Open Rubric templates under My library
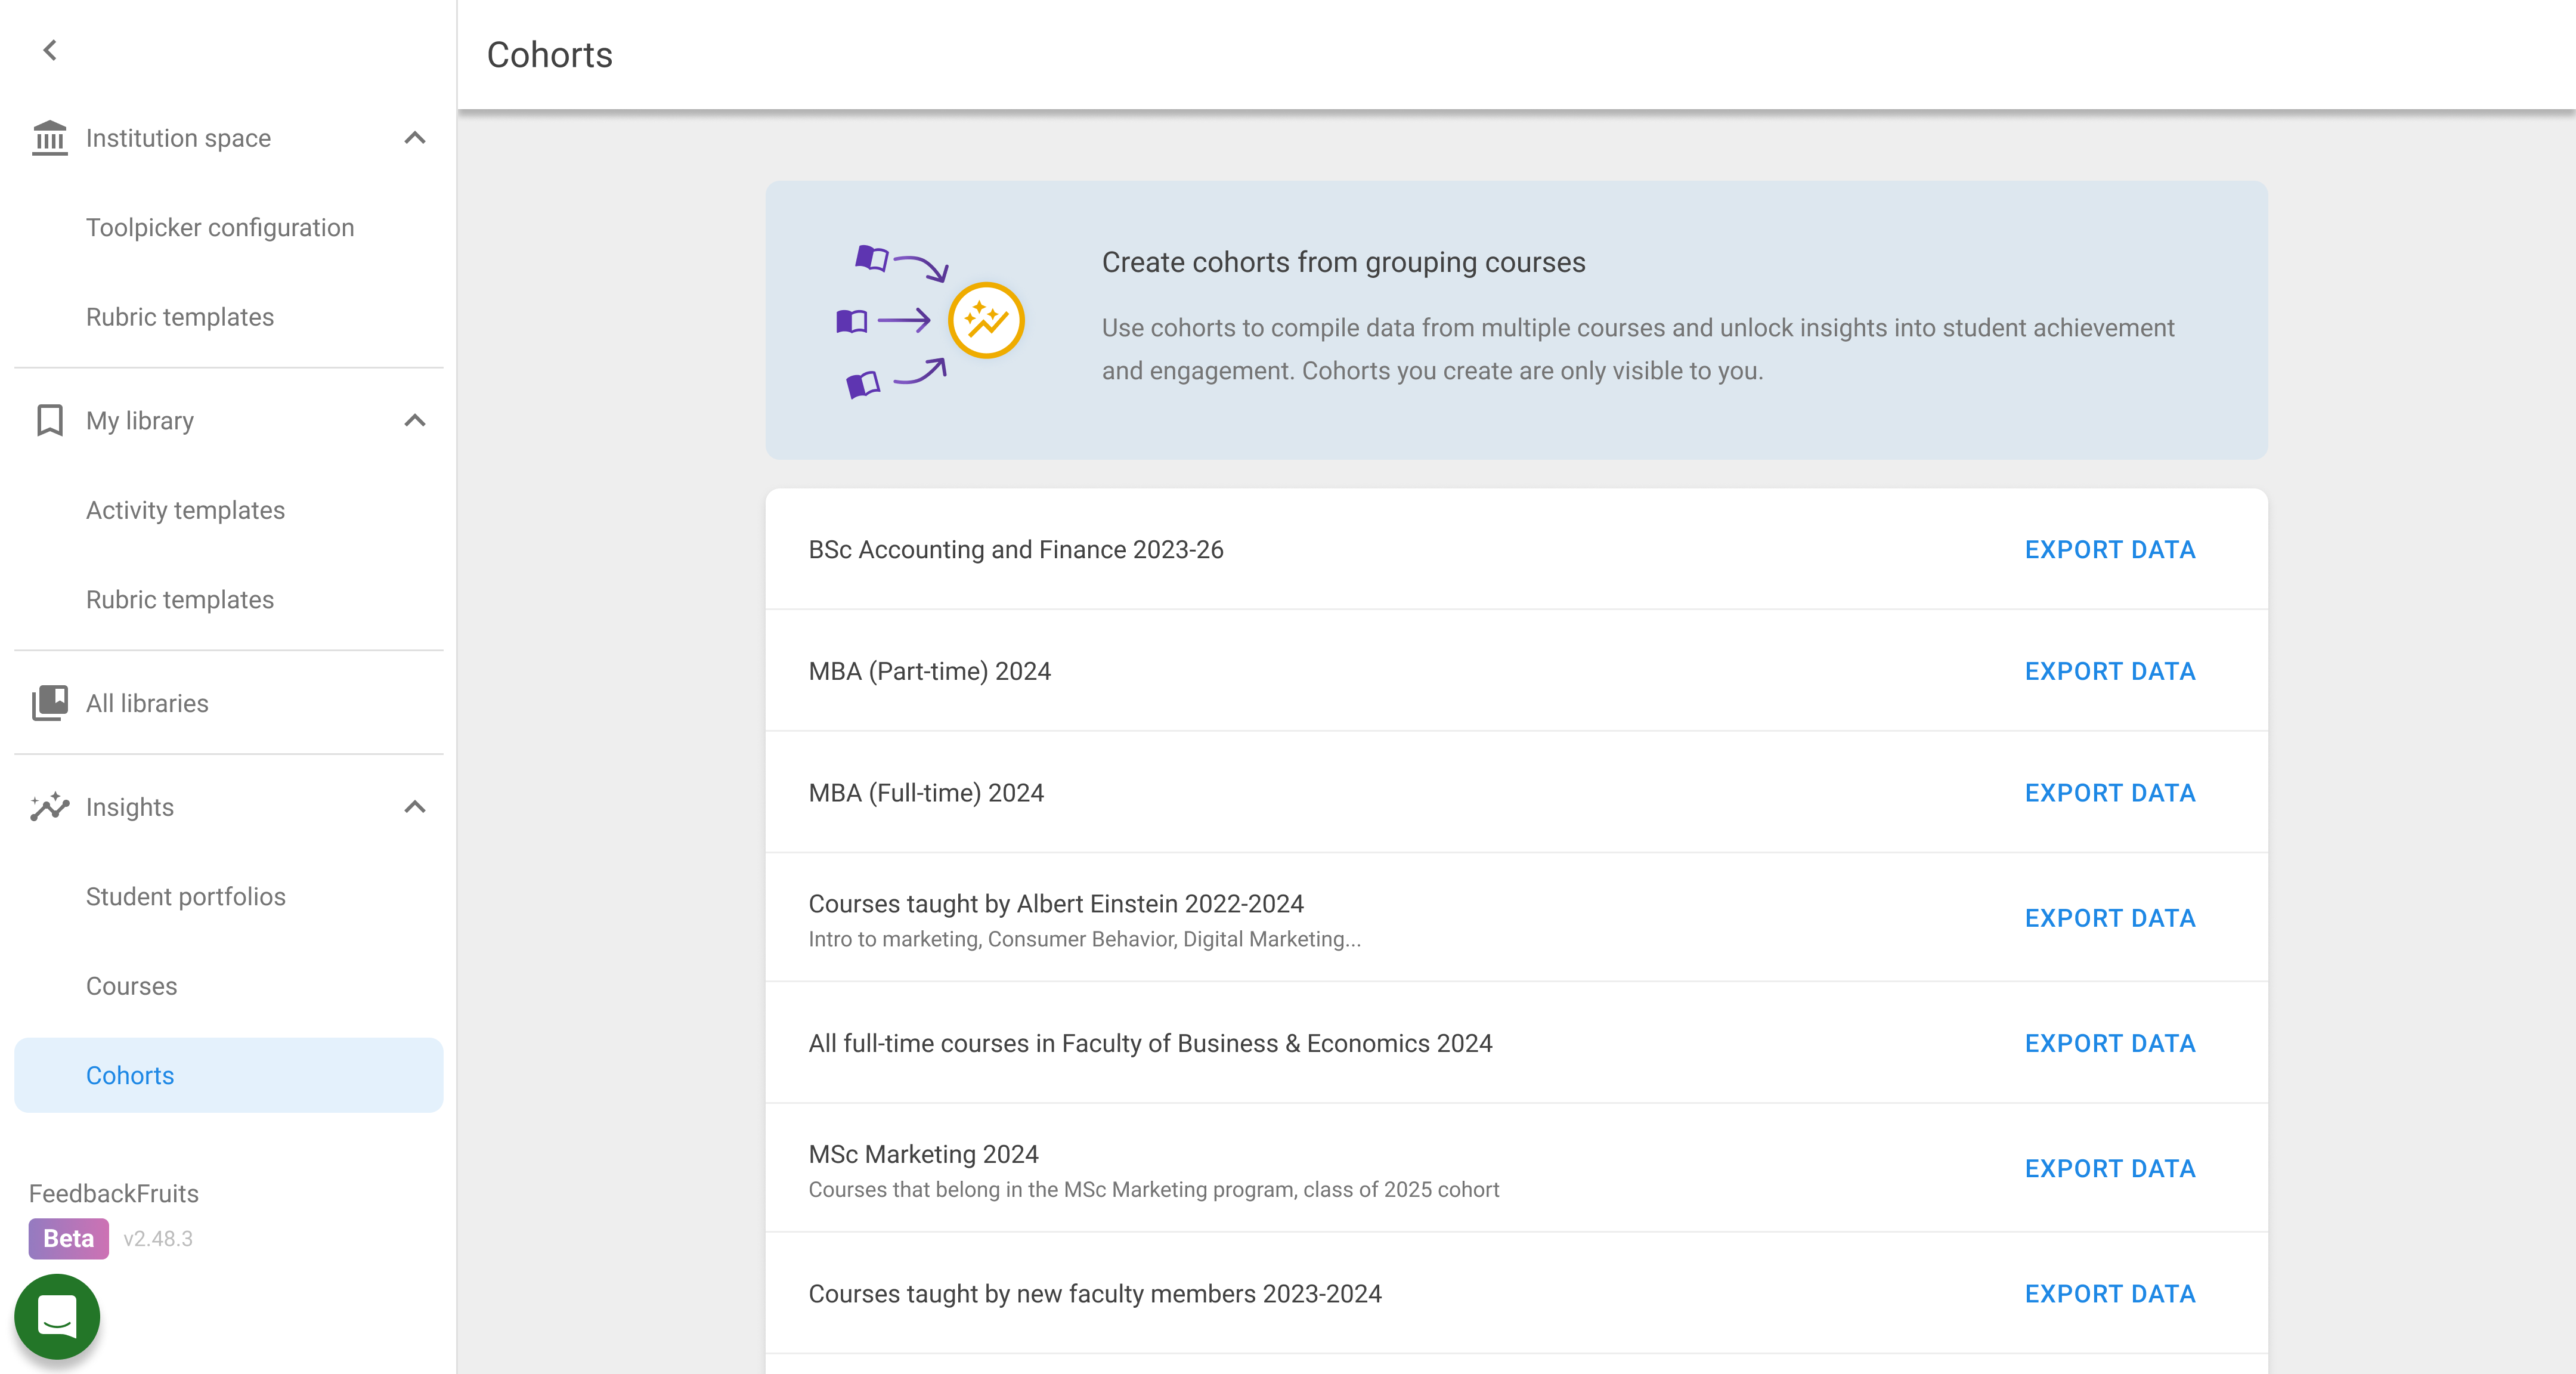The height and width of the screenshot is (1374, 2576). pyautogui.click(x=229, y=600)
